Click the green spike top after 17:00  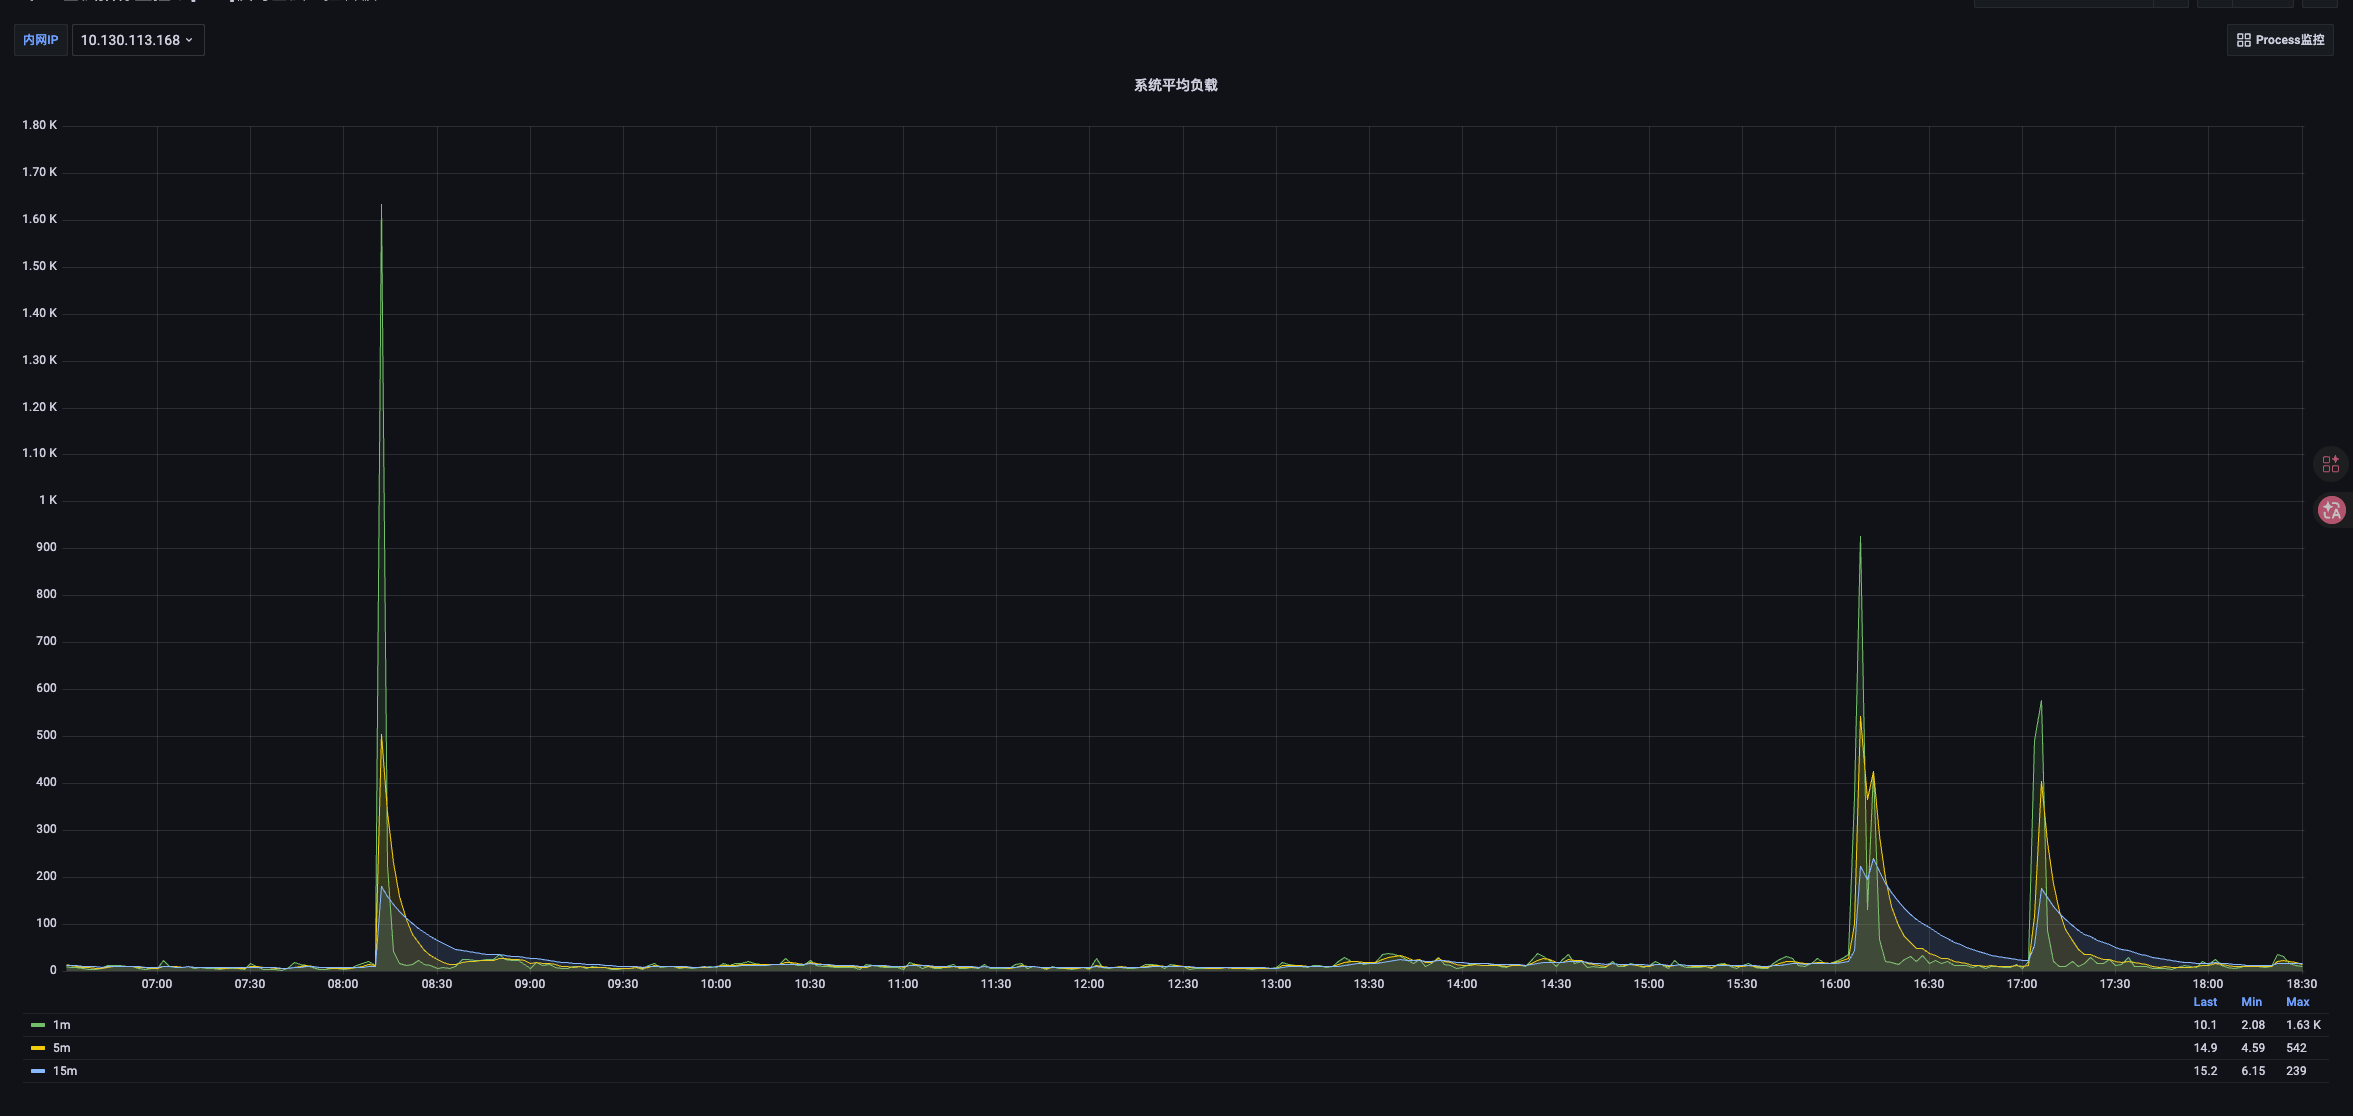pos(2041,702)
